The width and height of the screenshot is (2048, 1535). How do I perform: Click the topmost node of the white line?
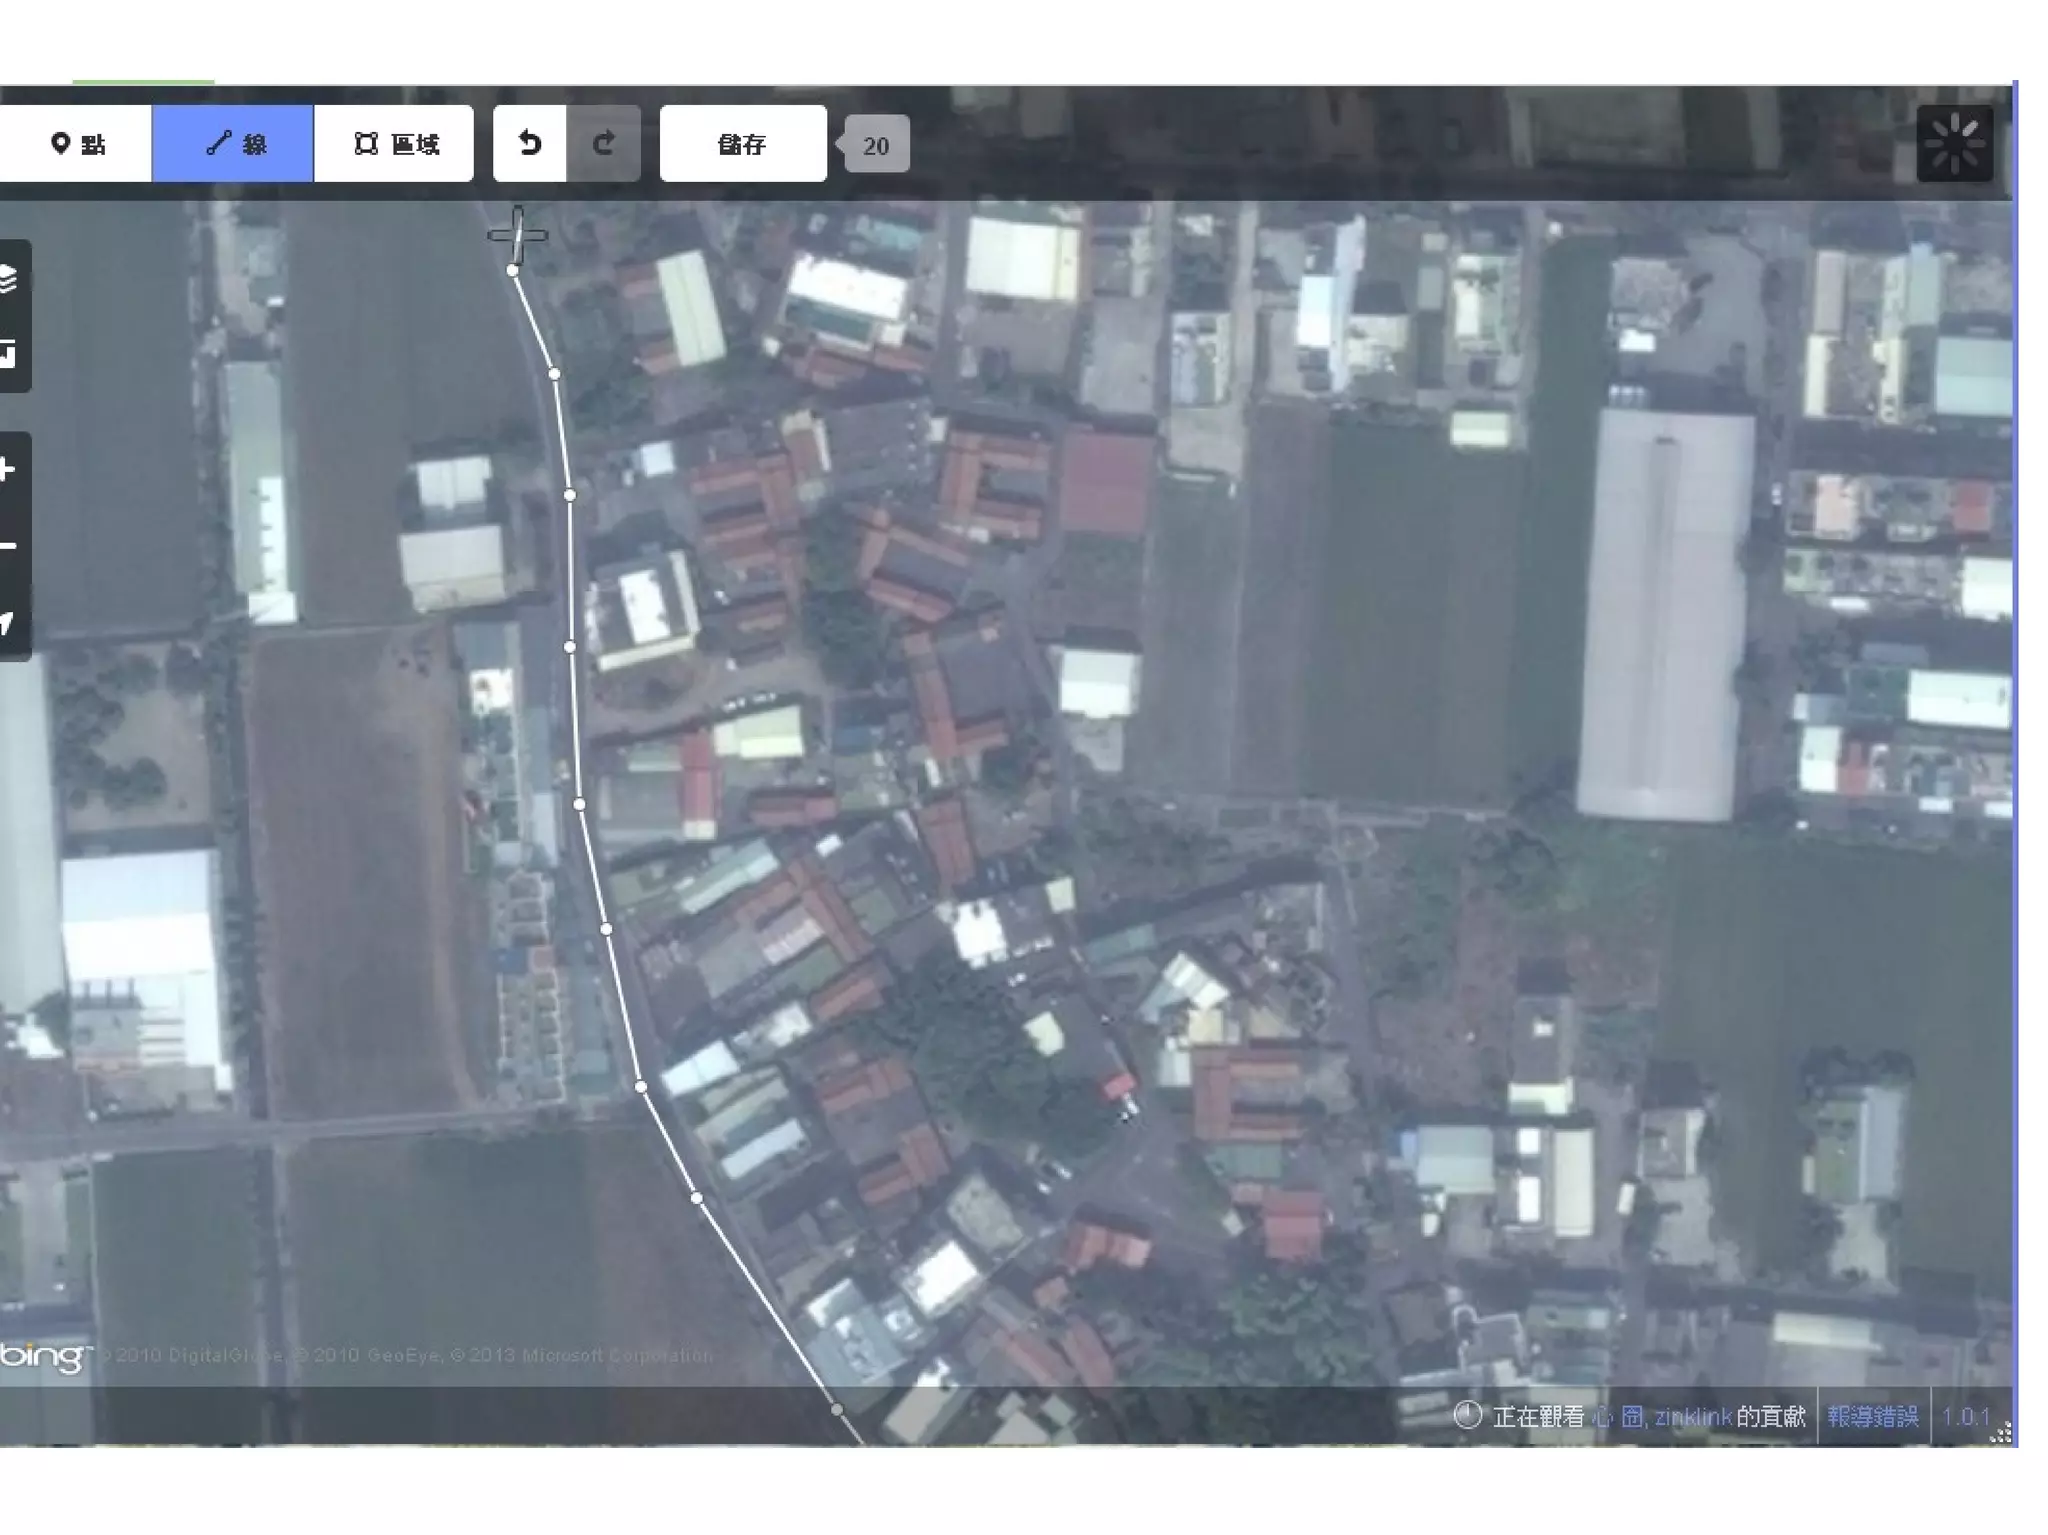point(513,270)
